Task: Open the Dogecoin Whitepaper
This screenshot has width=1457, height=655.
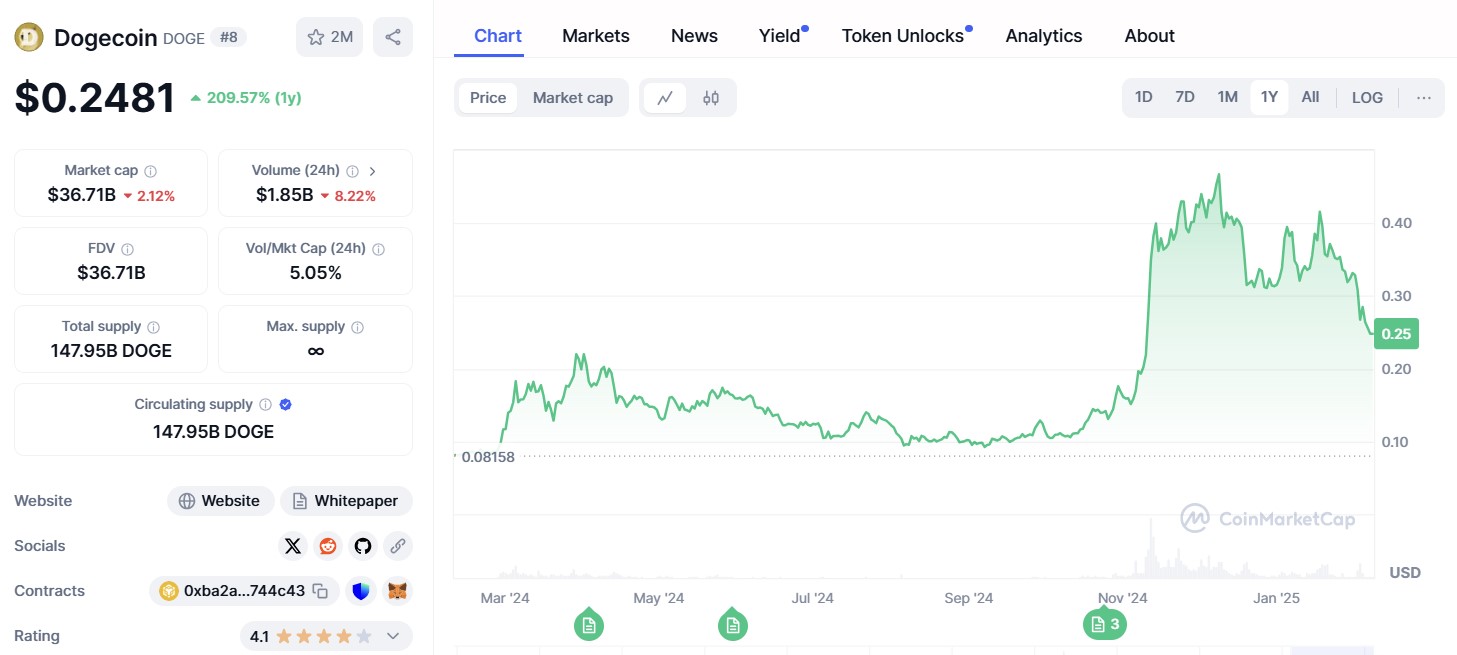Action: (346, 500)
